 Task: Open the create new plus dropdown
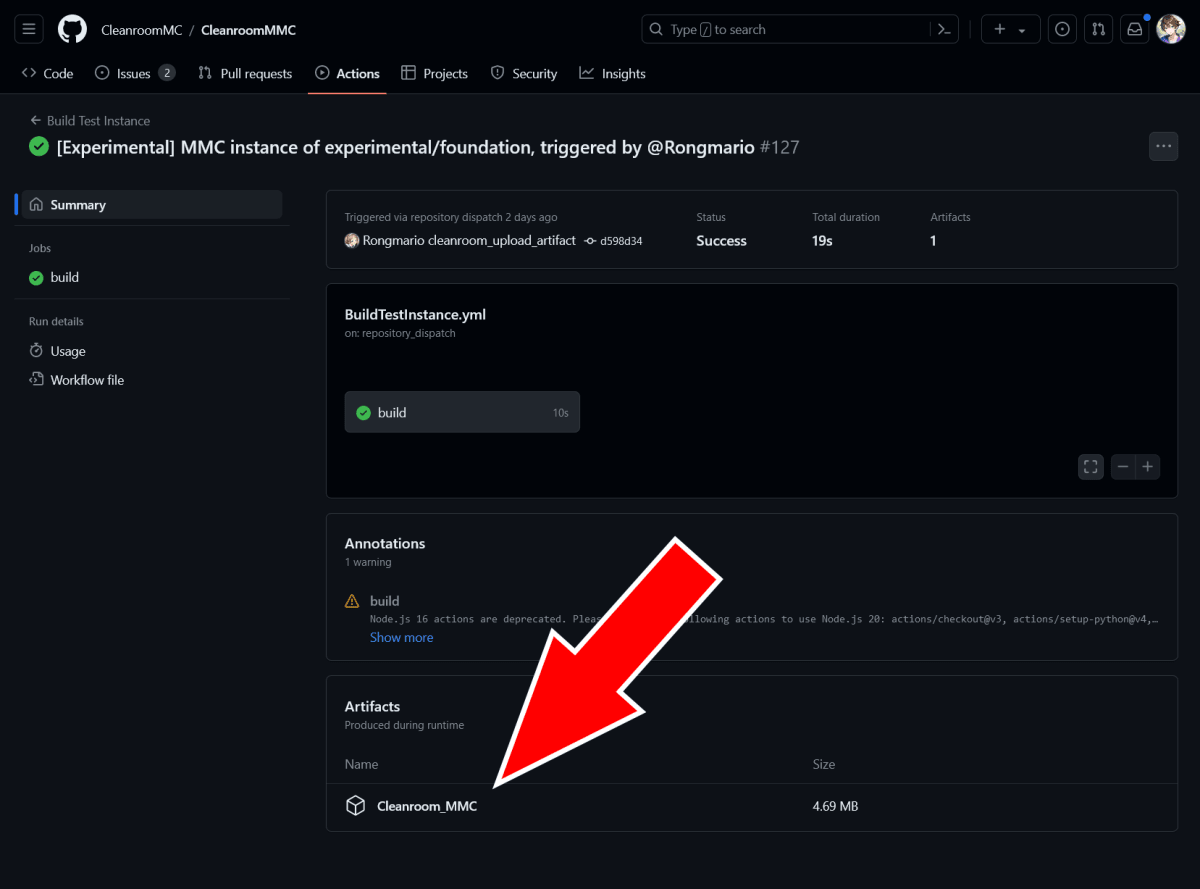click(1010, 29)
